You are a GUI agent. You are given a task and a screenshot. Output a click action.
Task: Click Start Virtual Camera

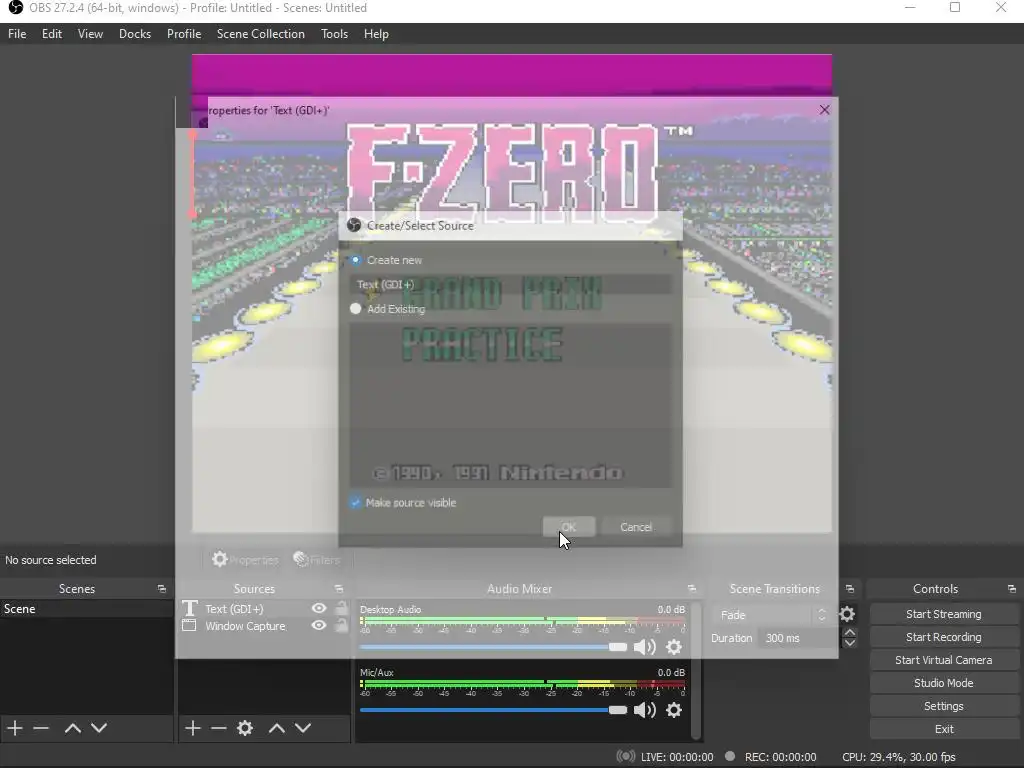943,660
